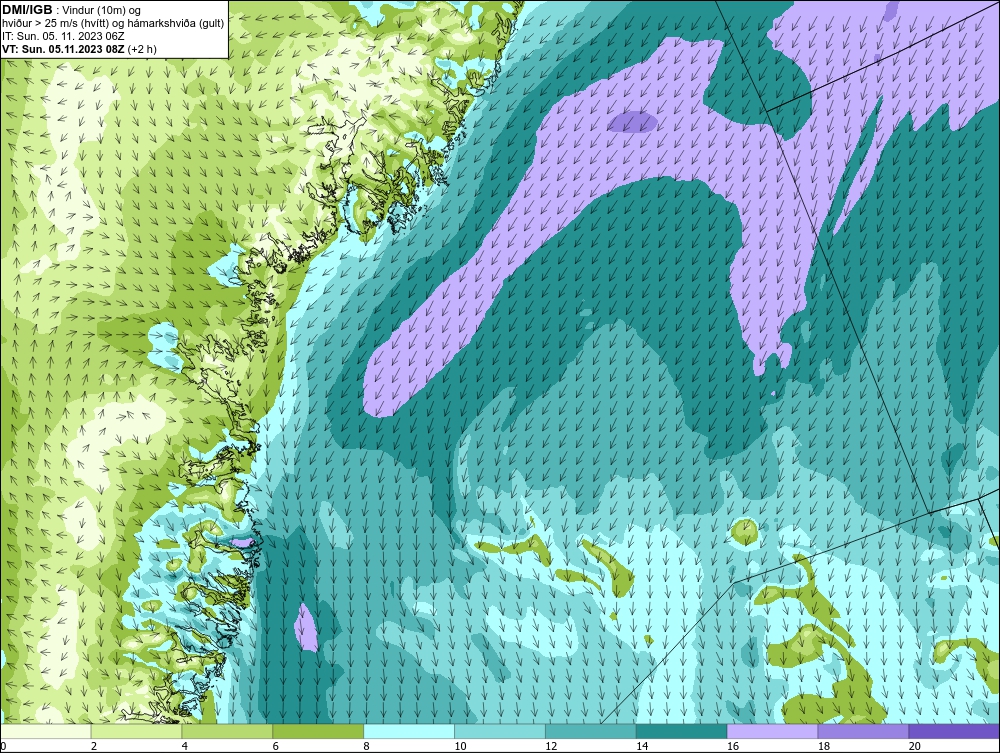
Task: Click the 10–12 m/s turquoise legend swatch
Action: tap(500, 731)
